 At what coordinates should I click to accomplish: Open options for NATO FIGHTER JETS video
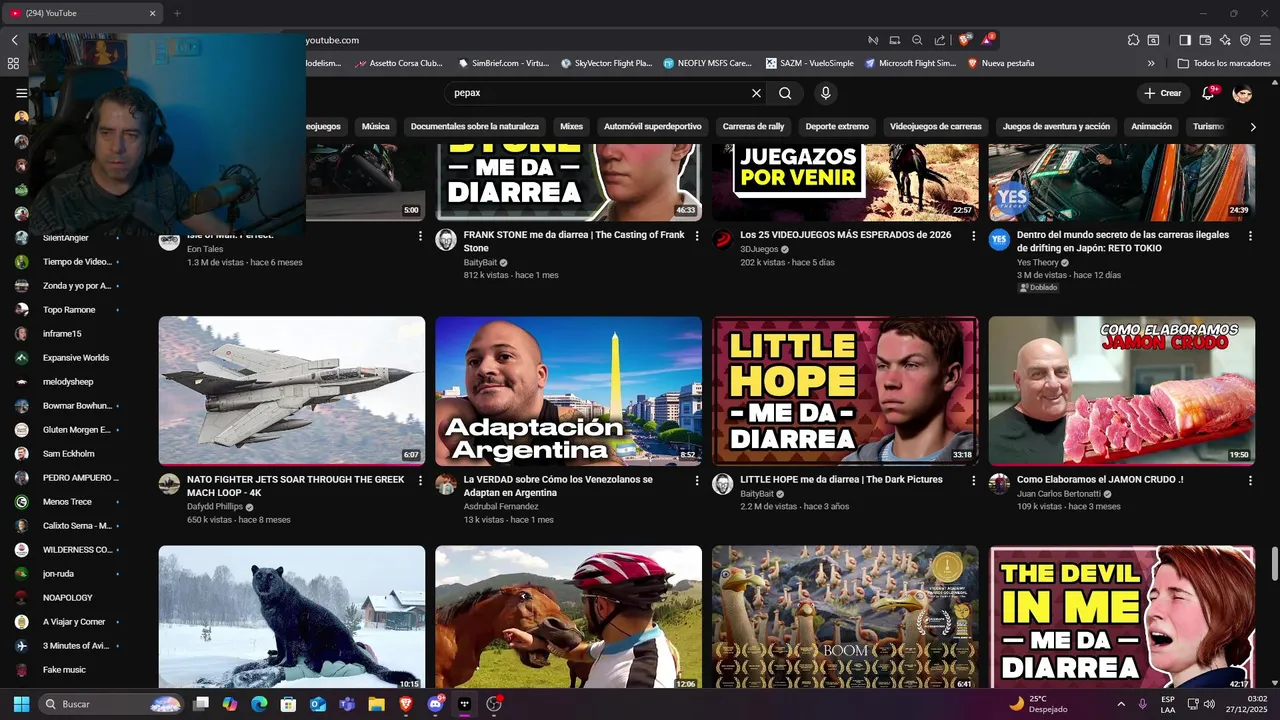[420, 481]
